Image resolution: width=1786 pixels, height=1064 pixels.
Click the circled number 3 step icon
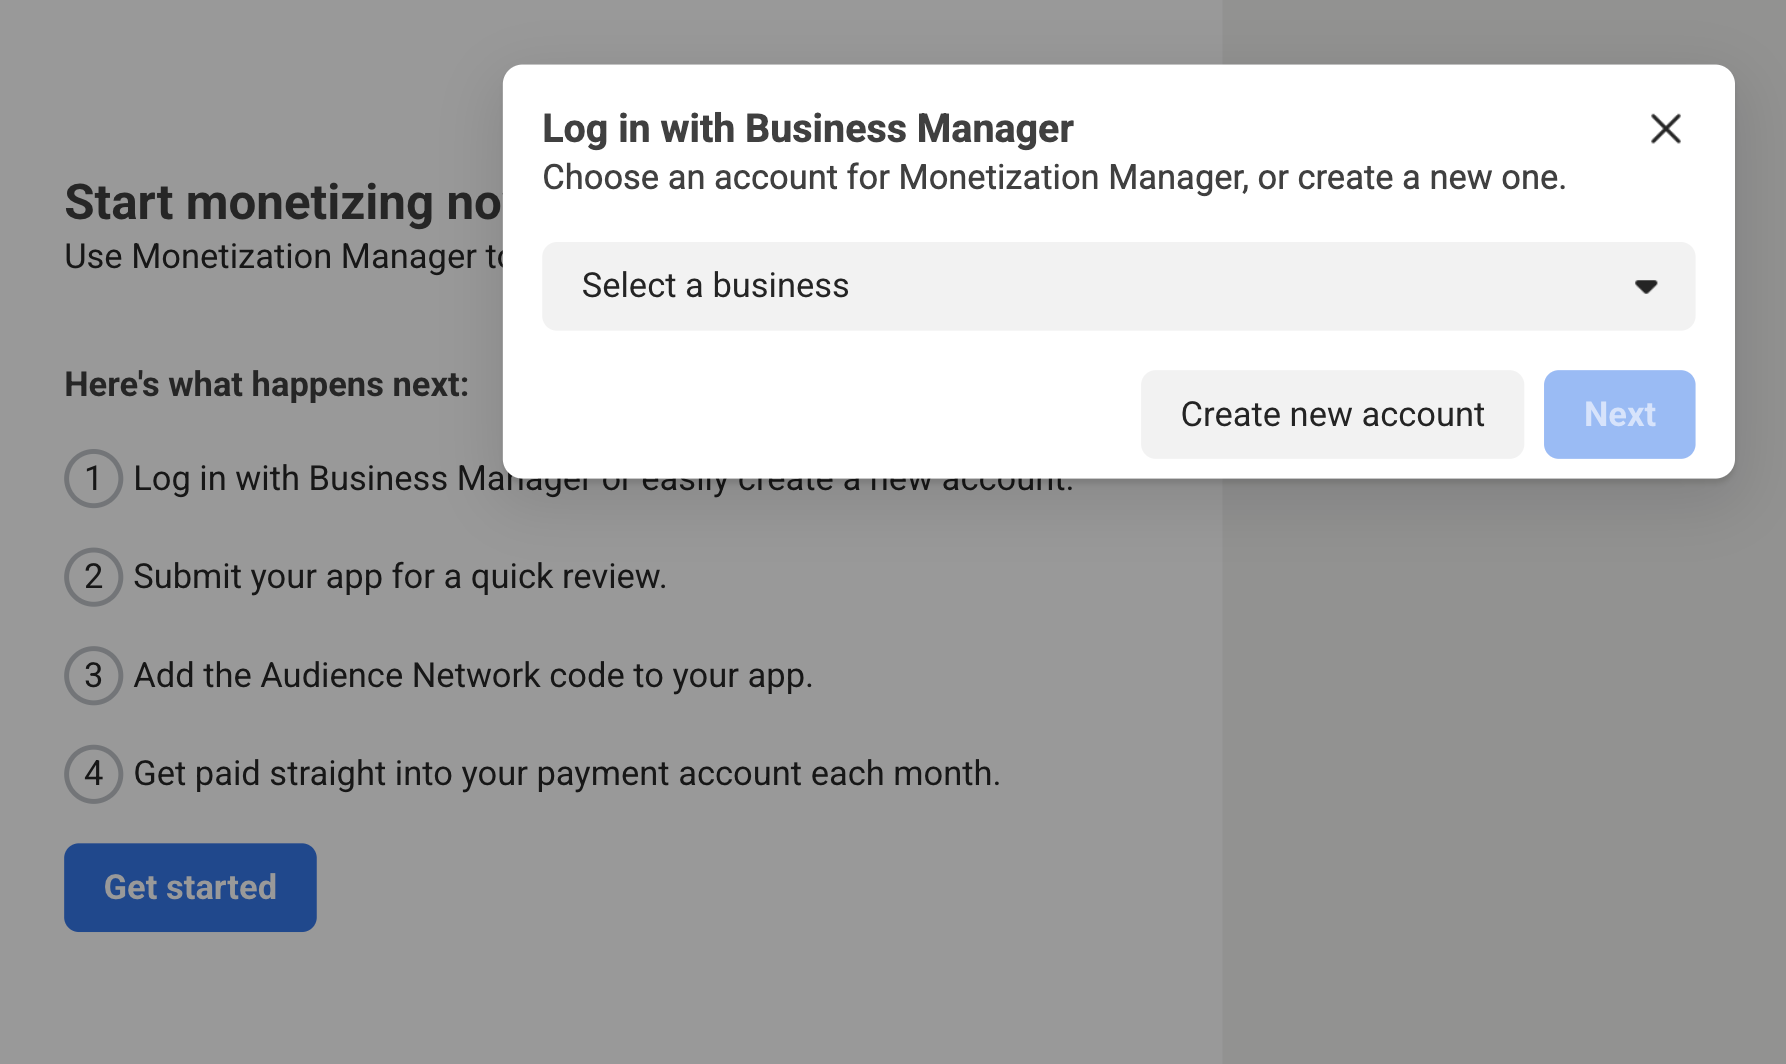(x=93, y=675)
